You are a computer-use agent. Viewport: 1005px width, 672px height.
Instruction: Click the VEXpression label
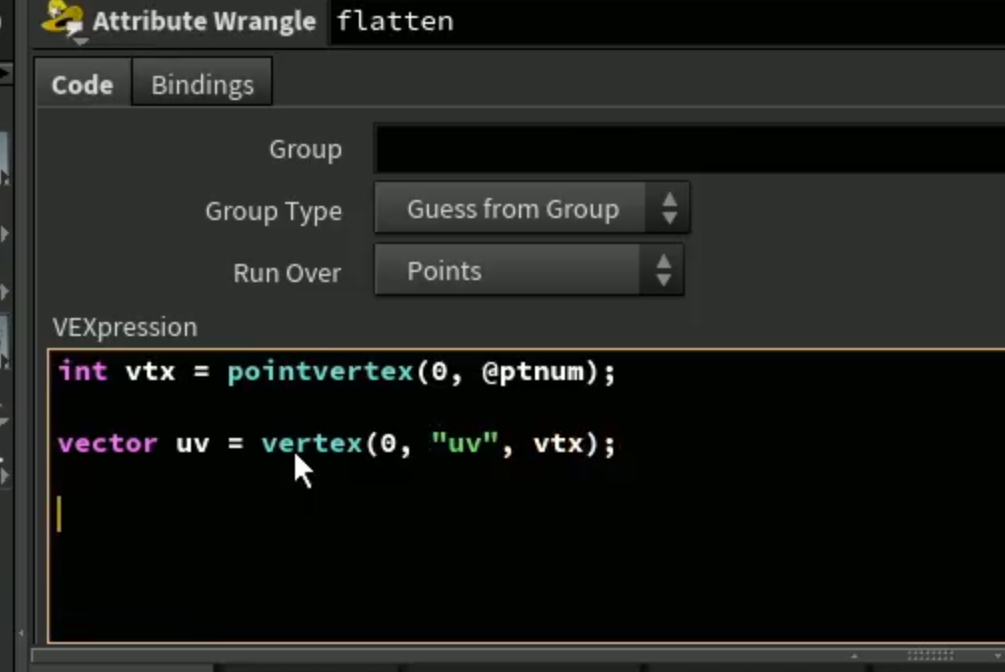pyautogui.click(x=125, y=327)
